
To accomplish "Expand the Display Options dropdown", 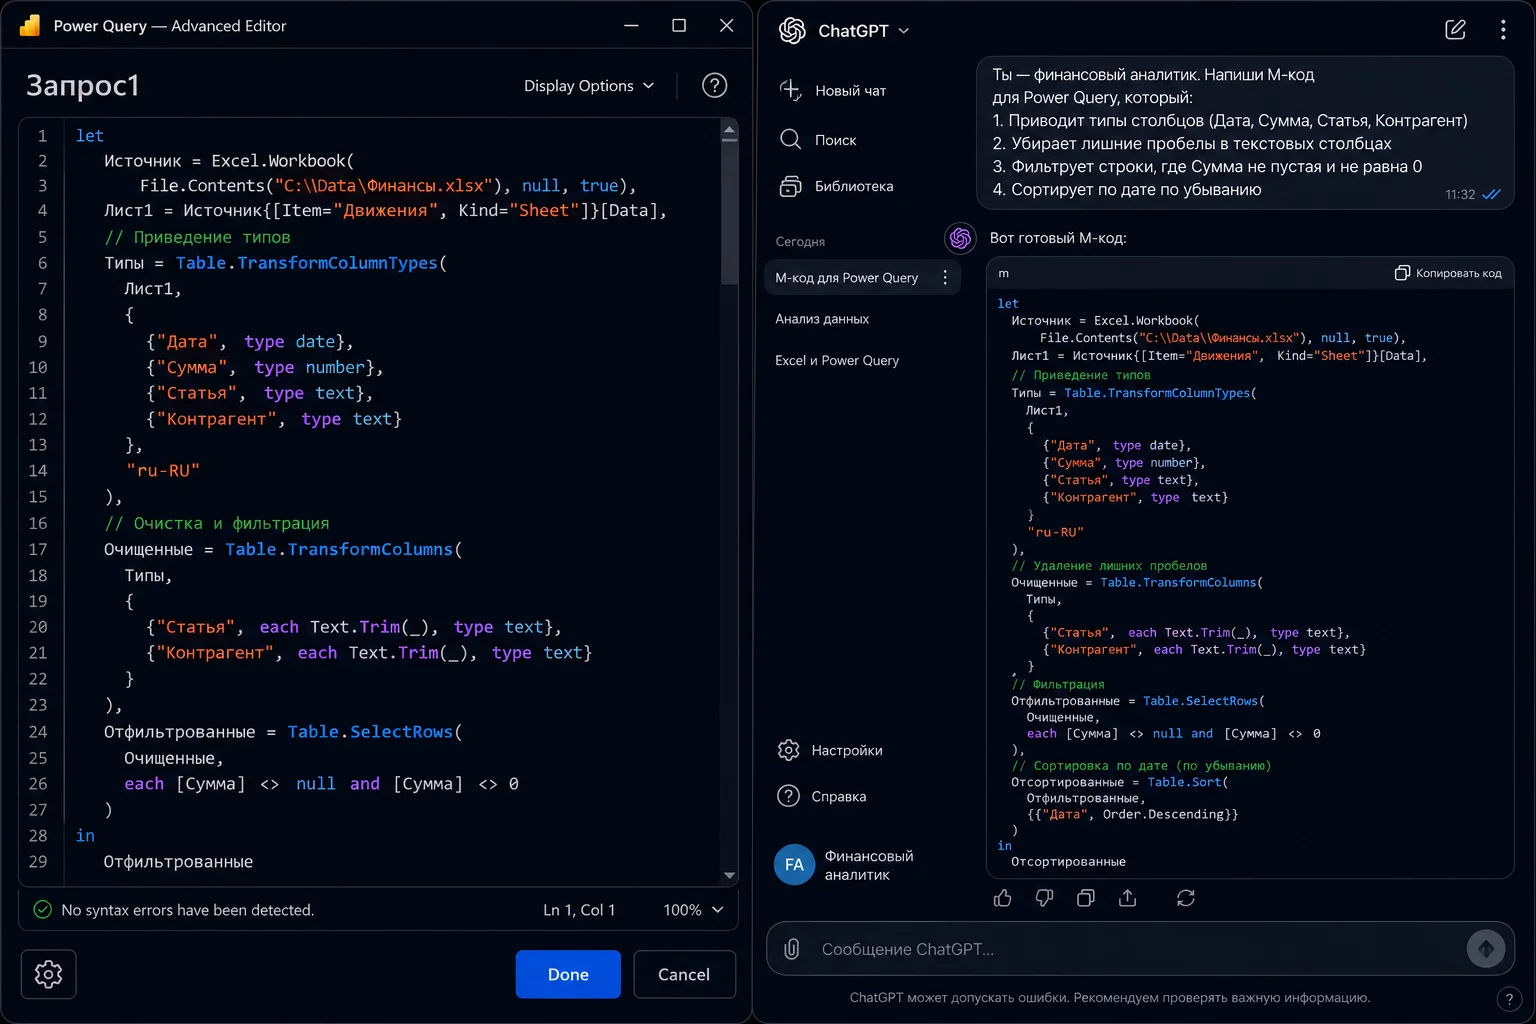I will 589,86.
